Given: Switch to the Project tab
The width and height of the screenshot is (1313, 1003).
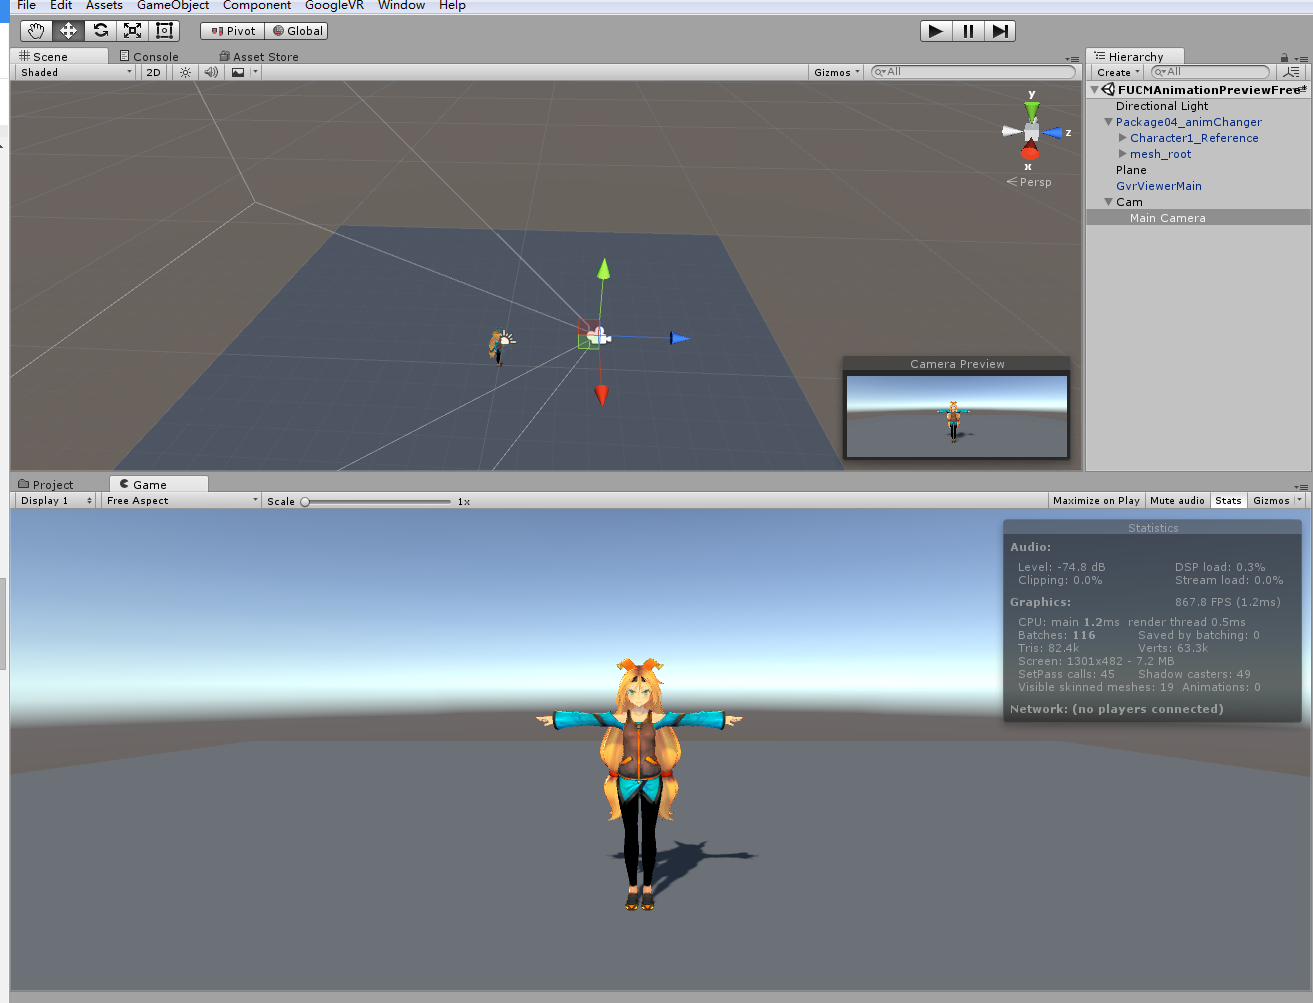Looking at the screenshot, I should (x=46, y=485).
